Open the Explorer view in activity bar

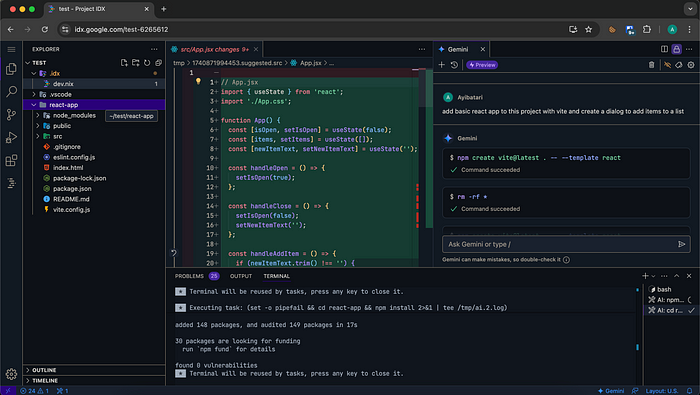pyautogui.click(x=11, y=69)
